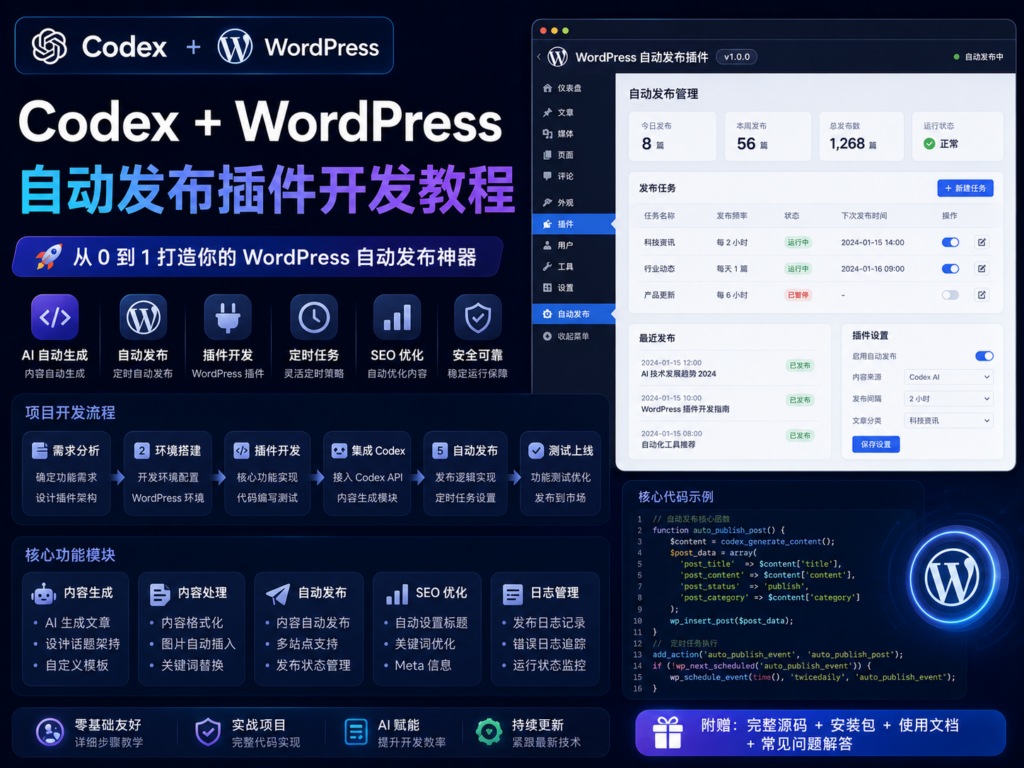1024x768 pixels.
Task: Toggle the 行业动态 task switch
Action: (x=950, y=268)
